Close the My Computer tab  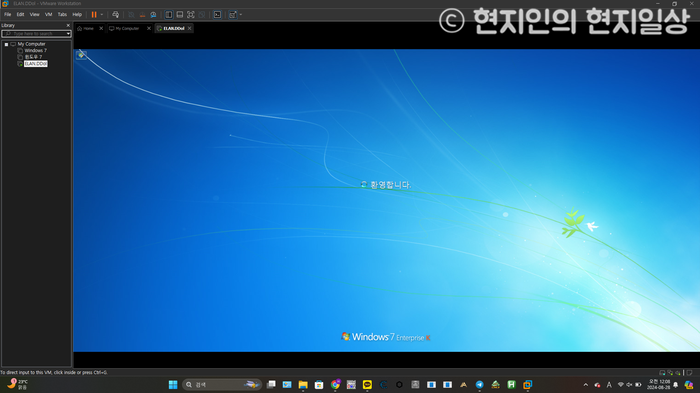(149, 28)
